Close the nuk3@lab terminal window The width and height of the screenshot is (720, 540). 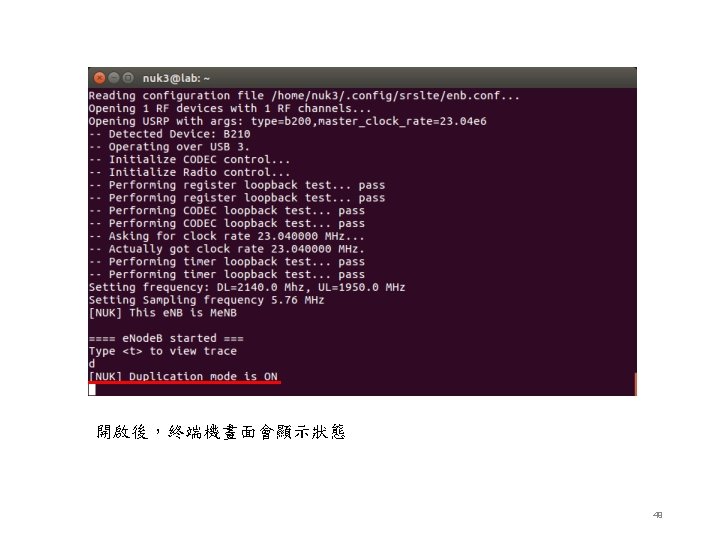coord(99,78)
